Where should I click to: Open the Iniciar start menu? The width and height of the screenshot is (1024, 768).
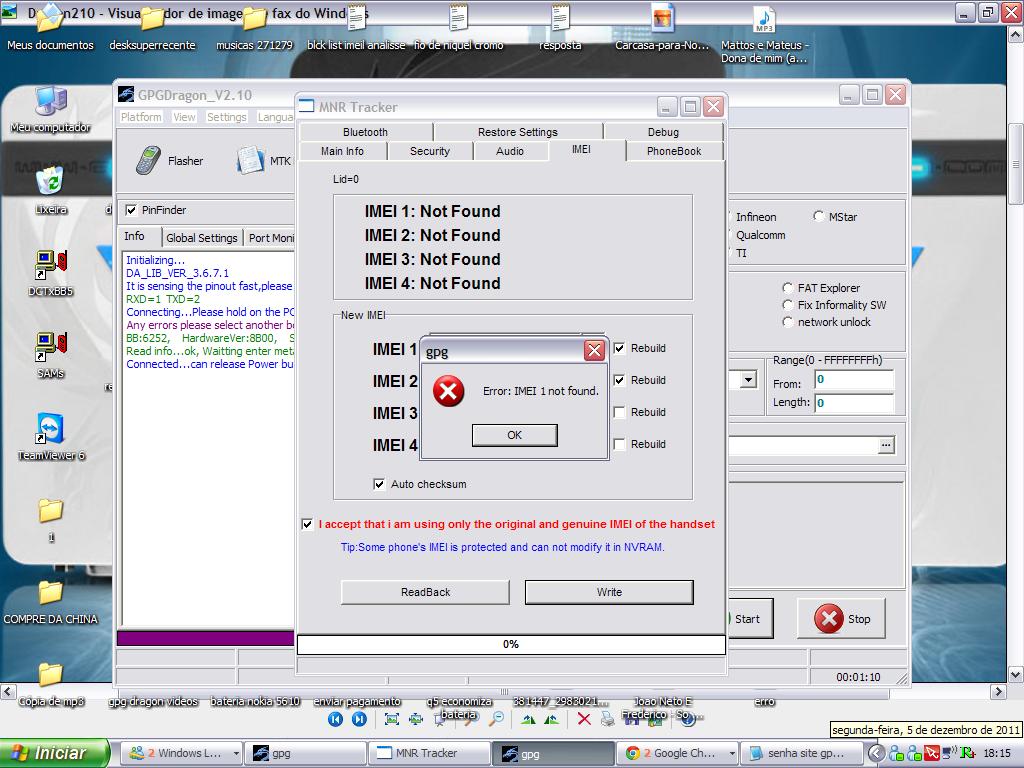[x=54, y=753]
